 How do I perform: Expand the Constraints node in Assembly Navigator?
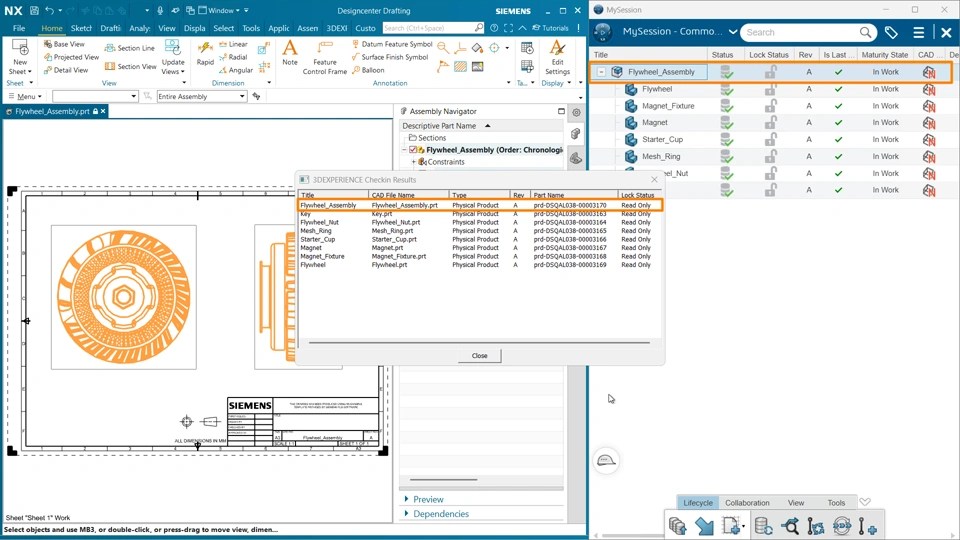414,162
